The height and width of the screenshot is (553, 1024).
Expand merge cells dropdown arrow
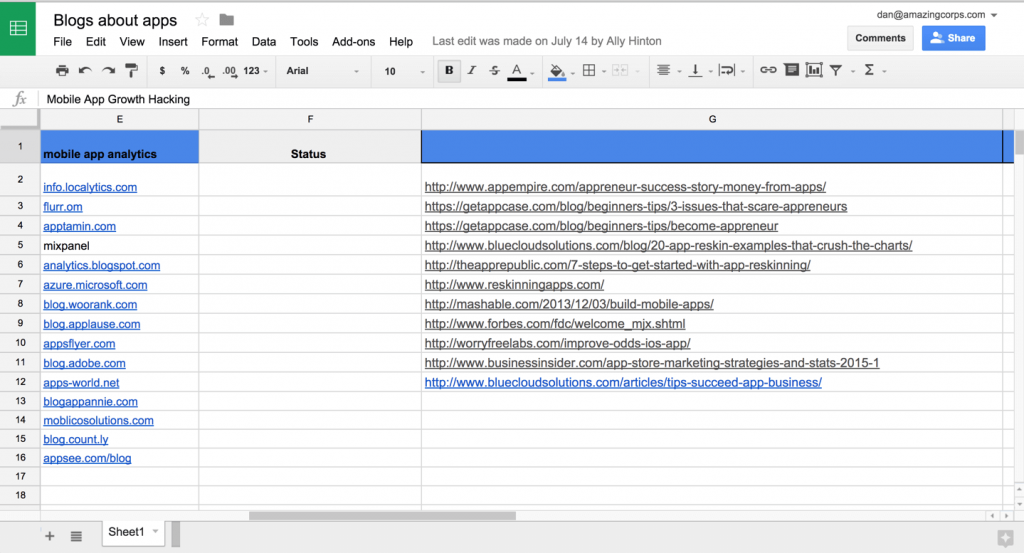[x=637, y=71]
